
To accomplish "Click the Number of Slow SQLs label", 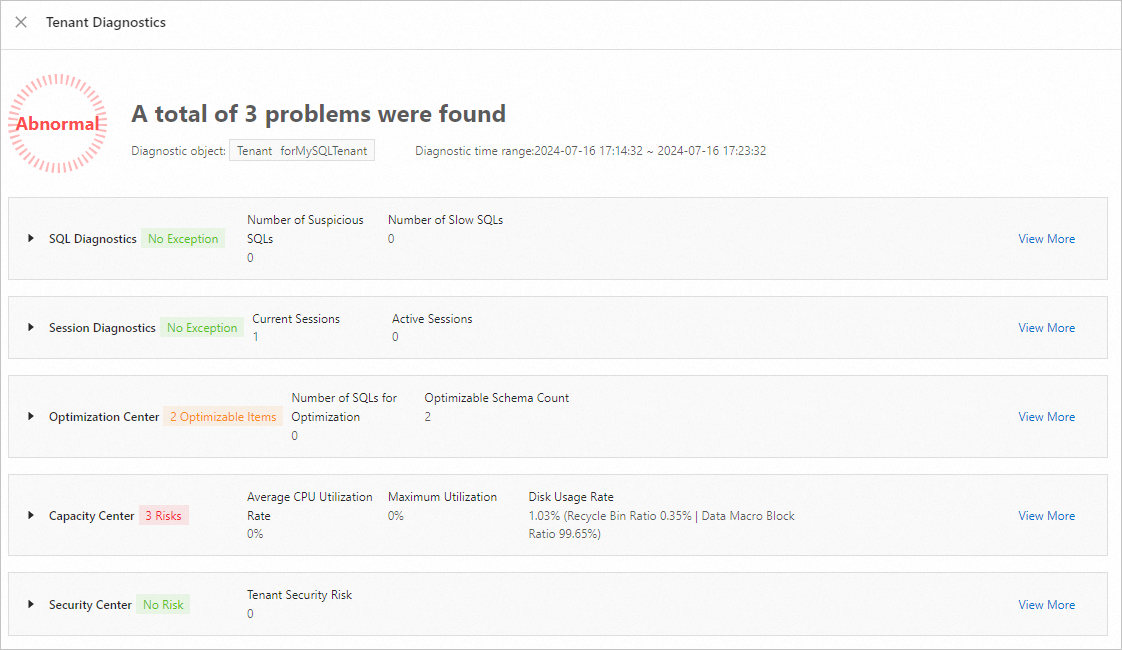I will [x=446, y=220].
